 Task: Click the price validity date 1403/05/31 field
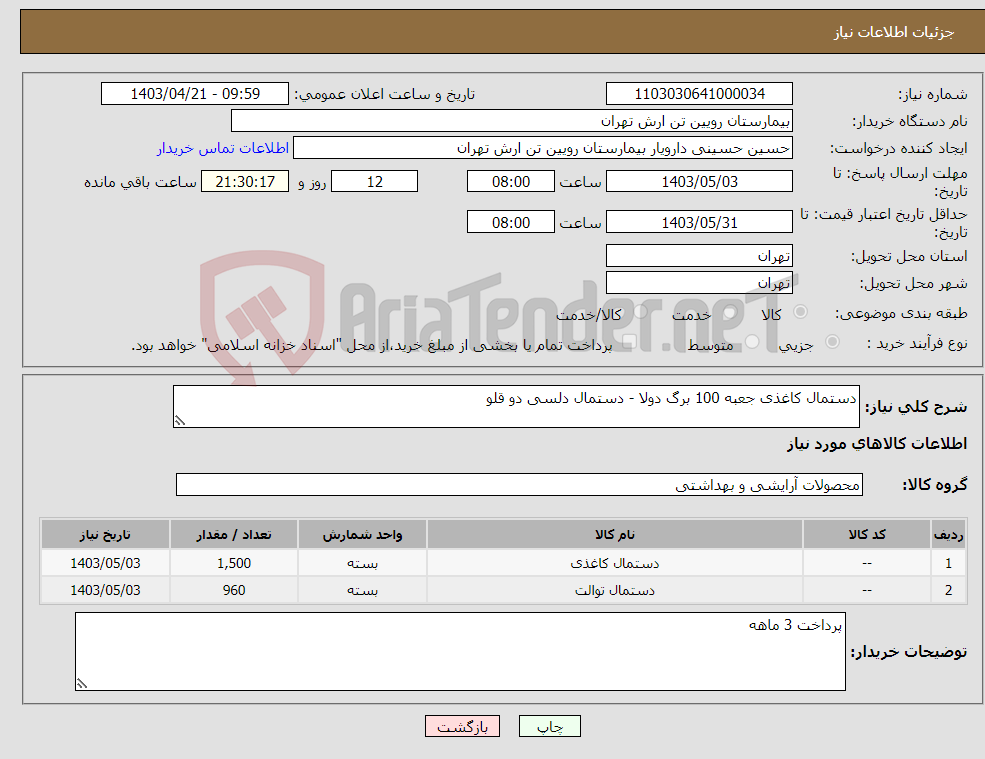click(x=699, y=222)
